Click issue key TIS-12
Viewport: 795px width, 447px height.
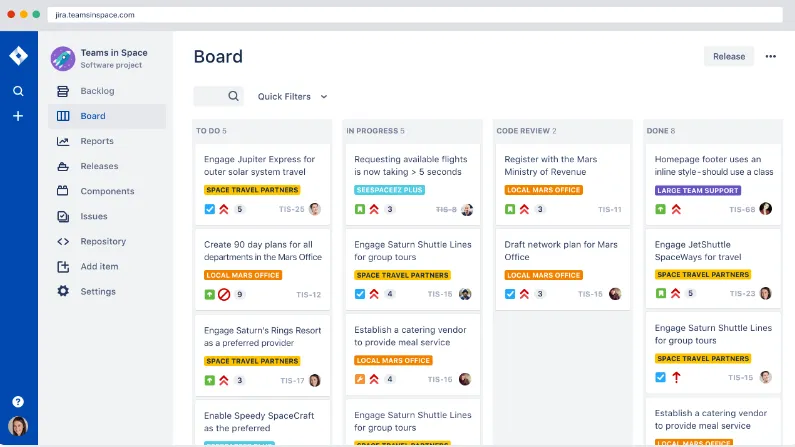point(309,294)
